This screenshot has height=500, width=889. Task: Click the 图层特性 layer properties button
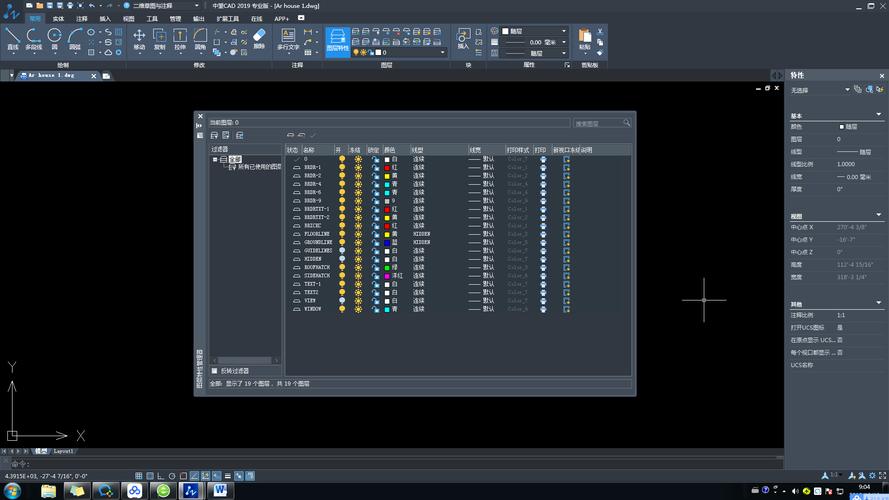coord(338,39)
